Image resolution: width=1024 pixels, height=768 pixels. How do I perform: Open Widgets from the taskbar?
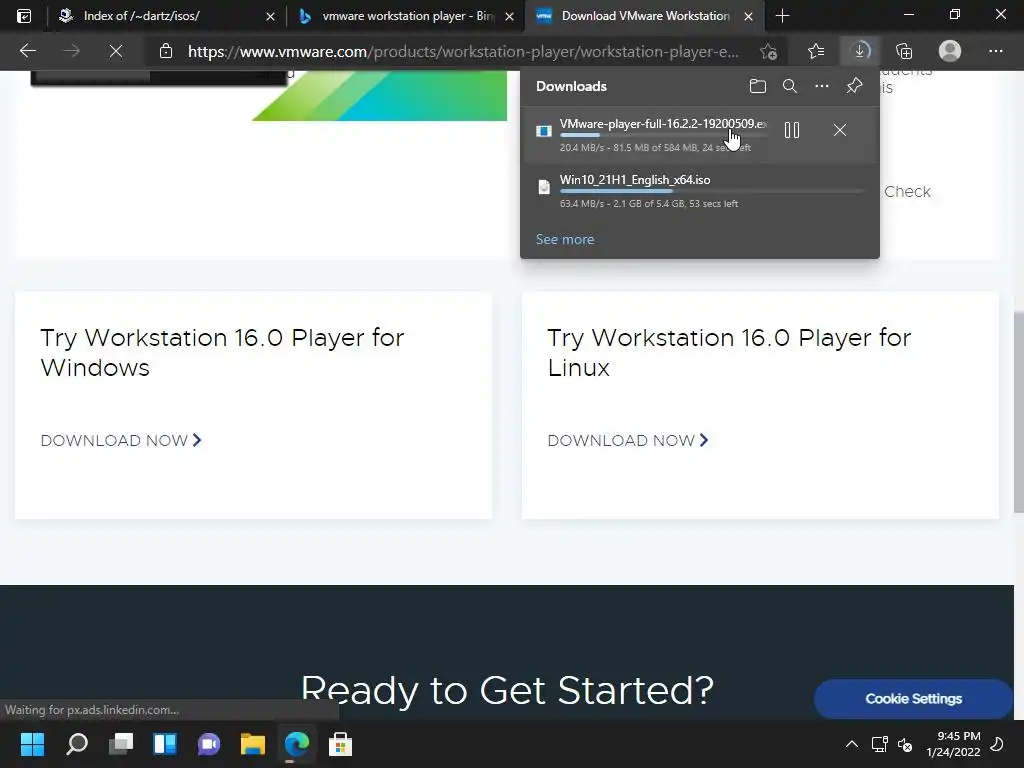(x=165, y=744)
